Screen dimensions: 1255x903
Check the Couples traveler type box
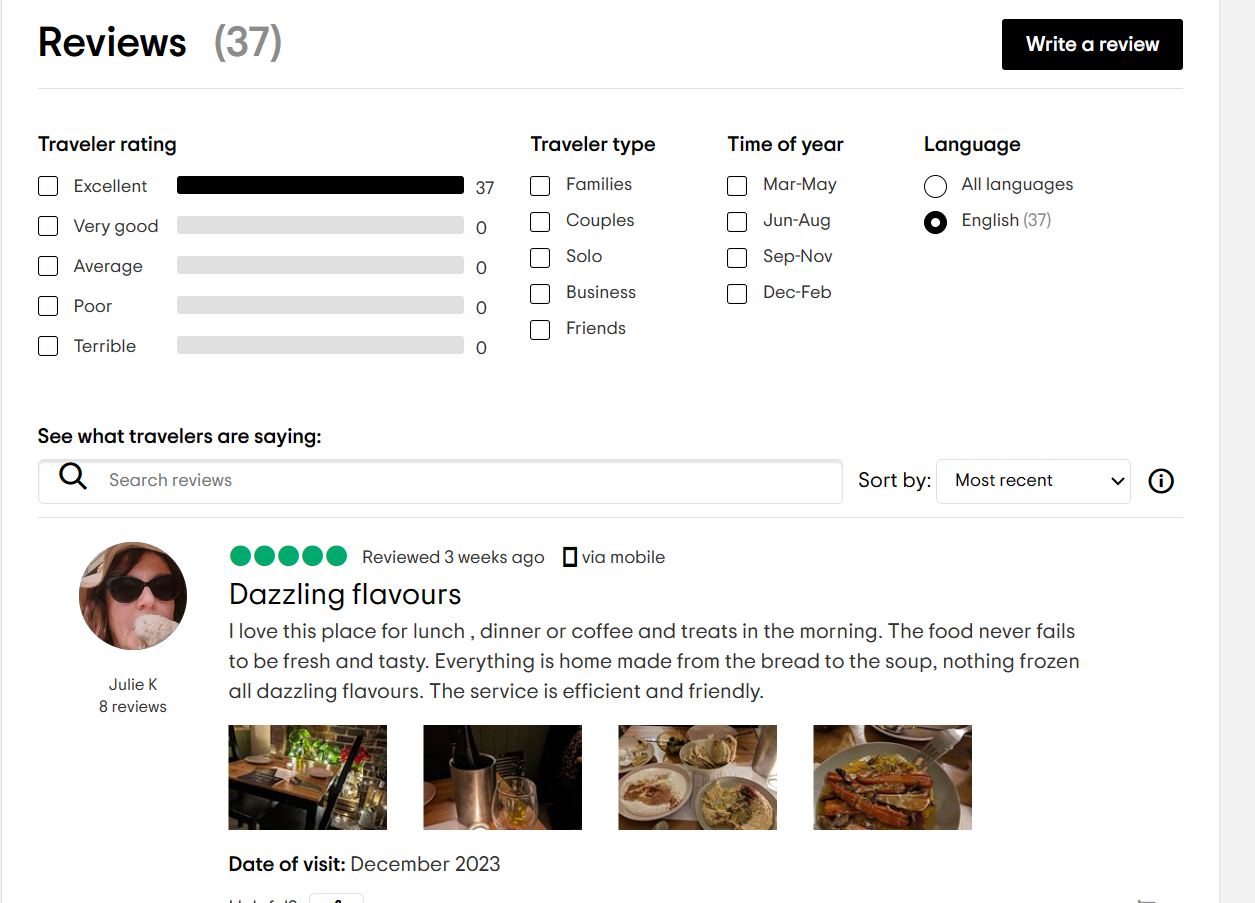pos(540,222)
